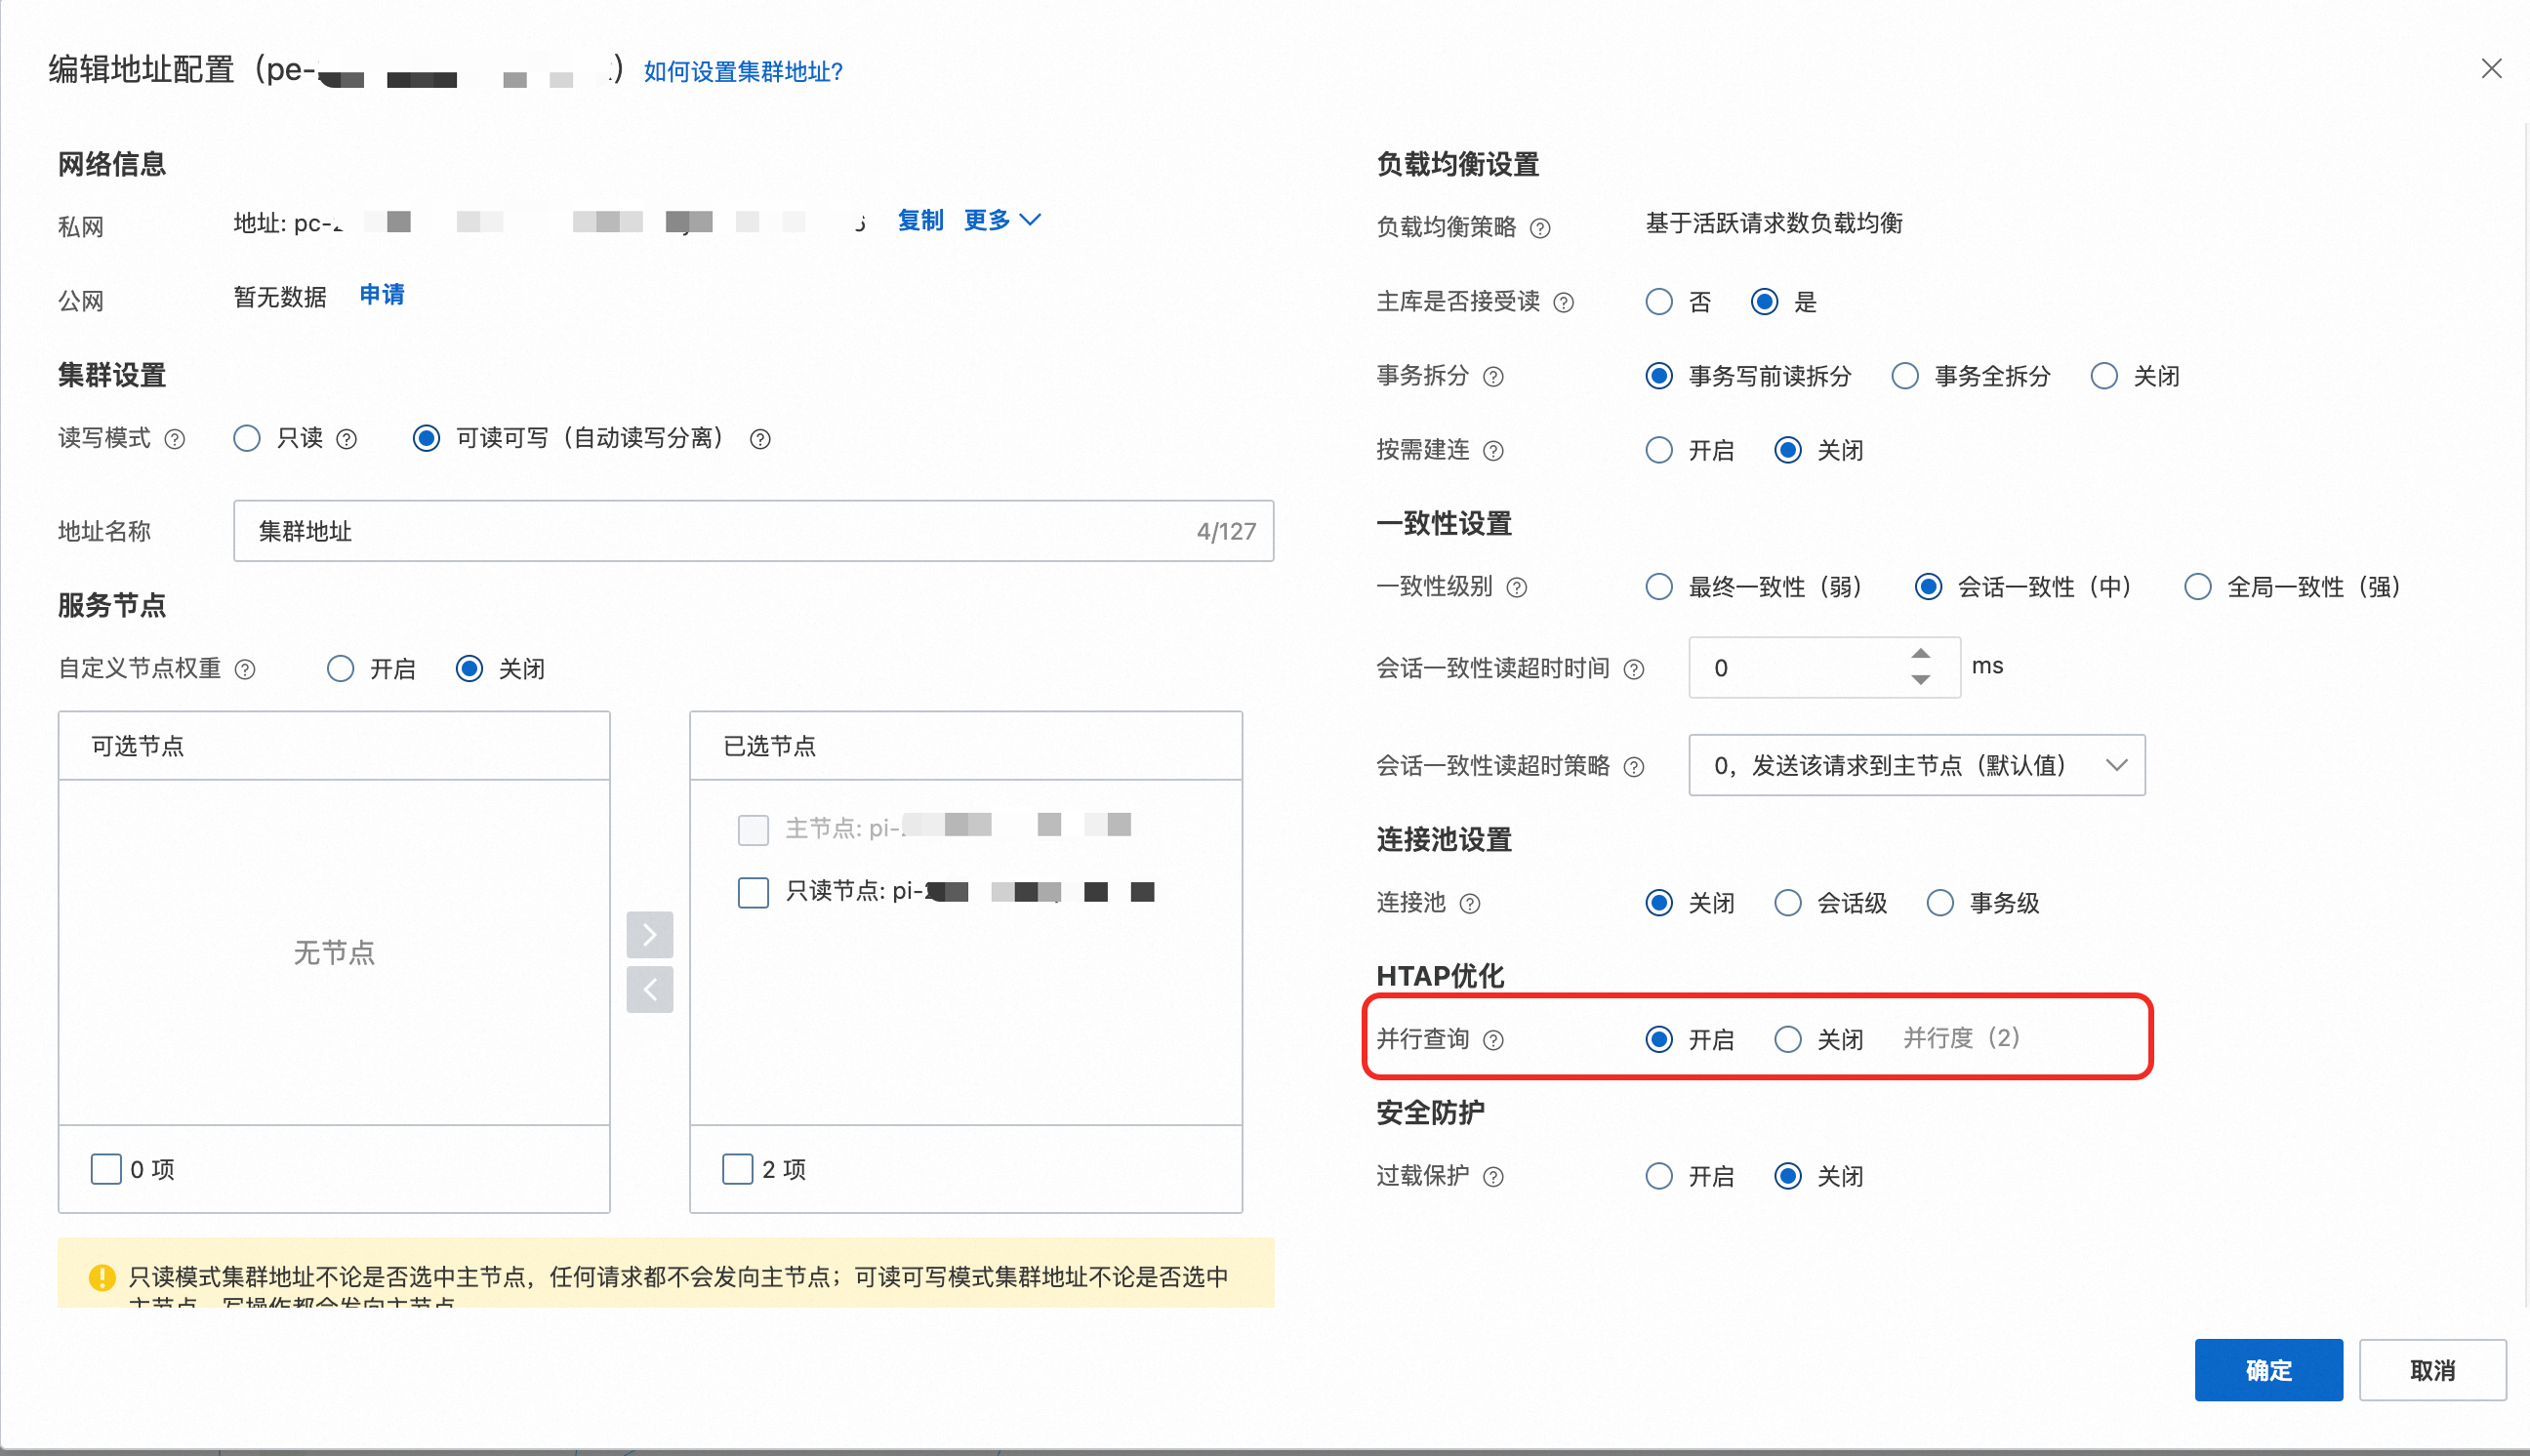Select 只读 read-write mode radio
2530x1456 pixels.
[247, 438]
